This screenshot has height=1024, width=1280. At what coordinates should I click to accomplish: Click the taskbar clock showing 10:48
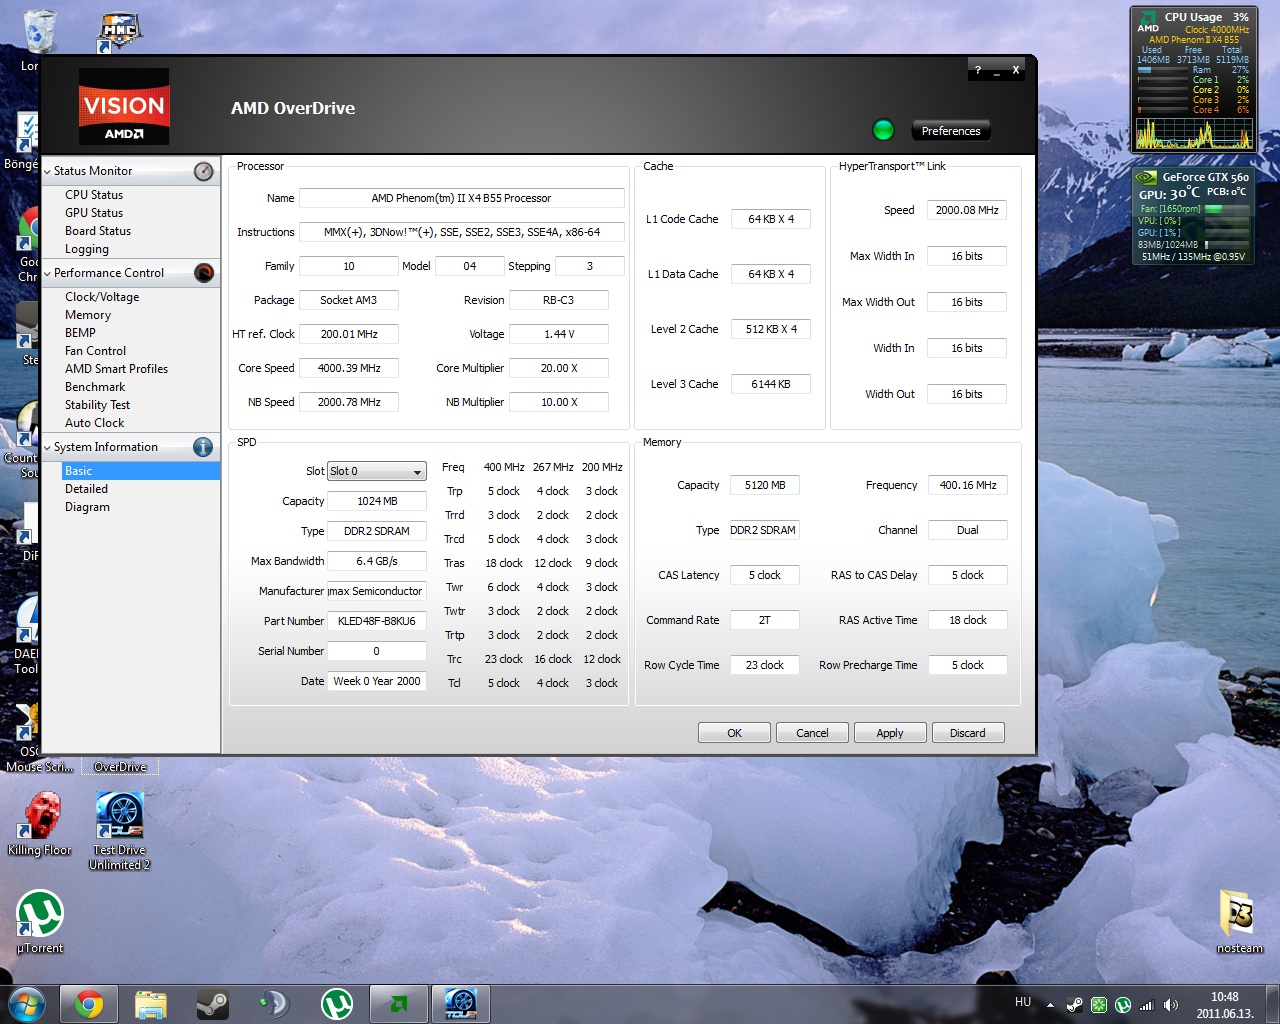[1224, 1005]
